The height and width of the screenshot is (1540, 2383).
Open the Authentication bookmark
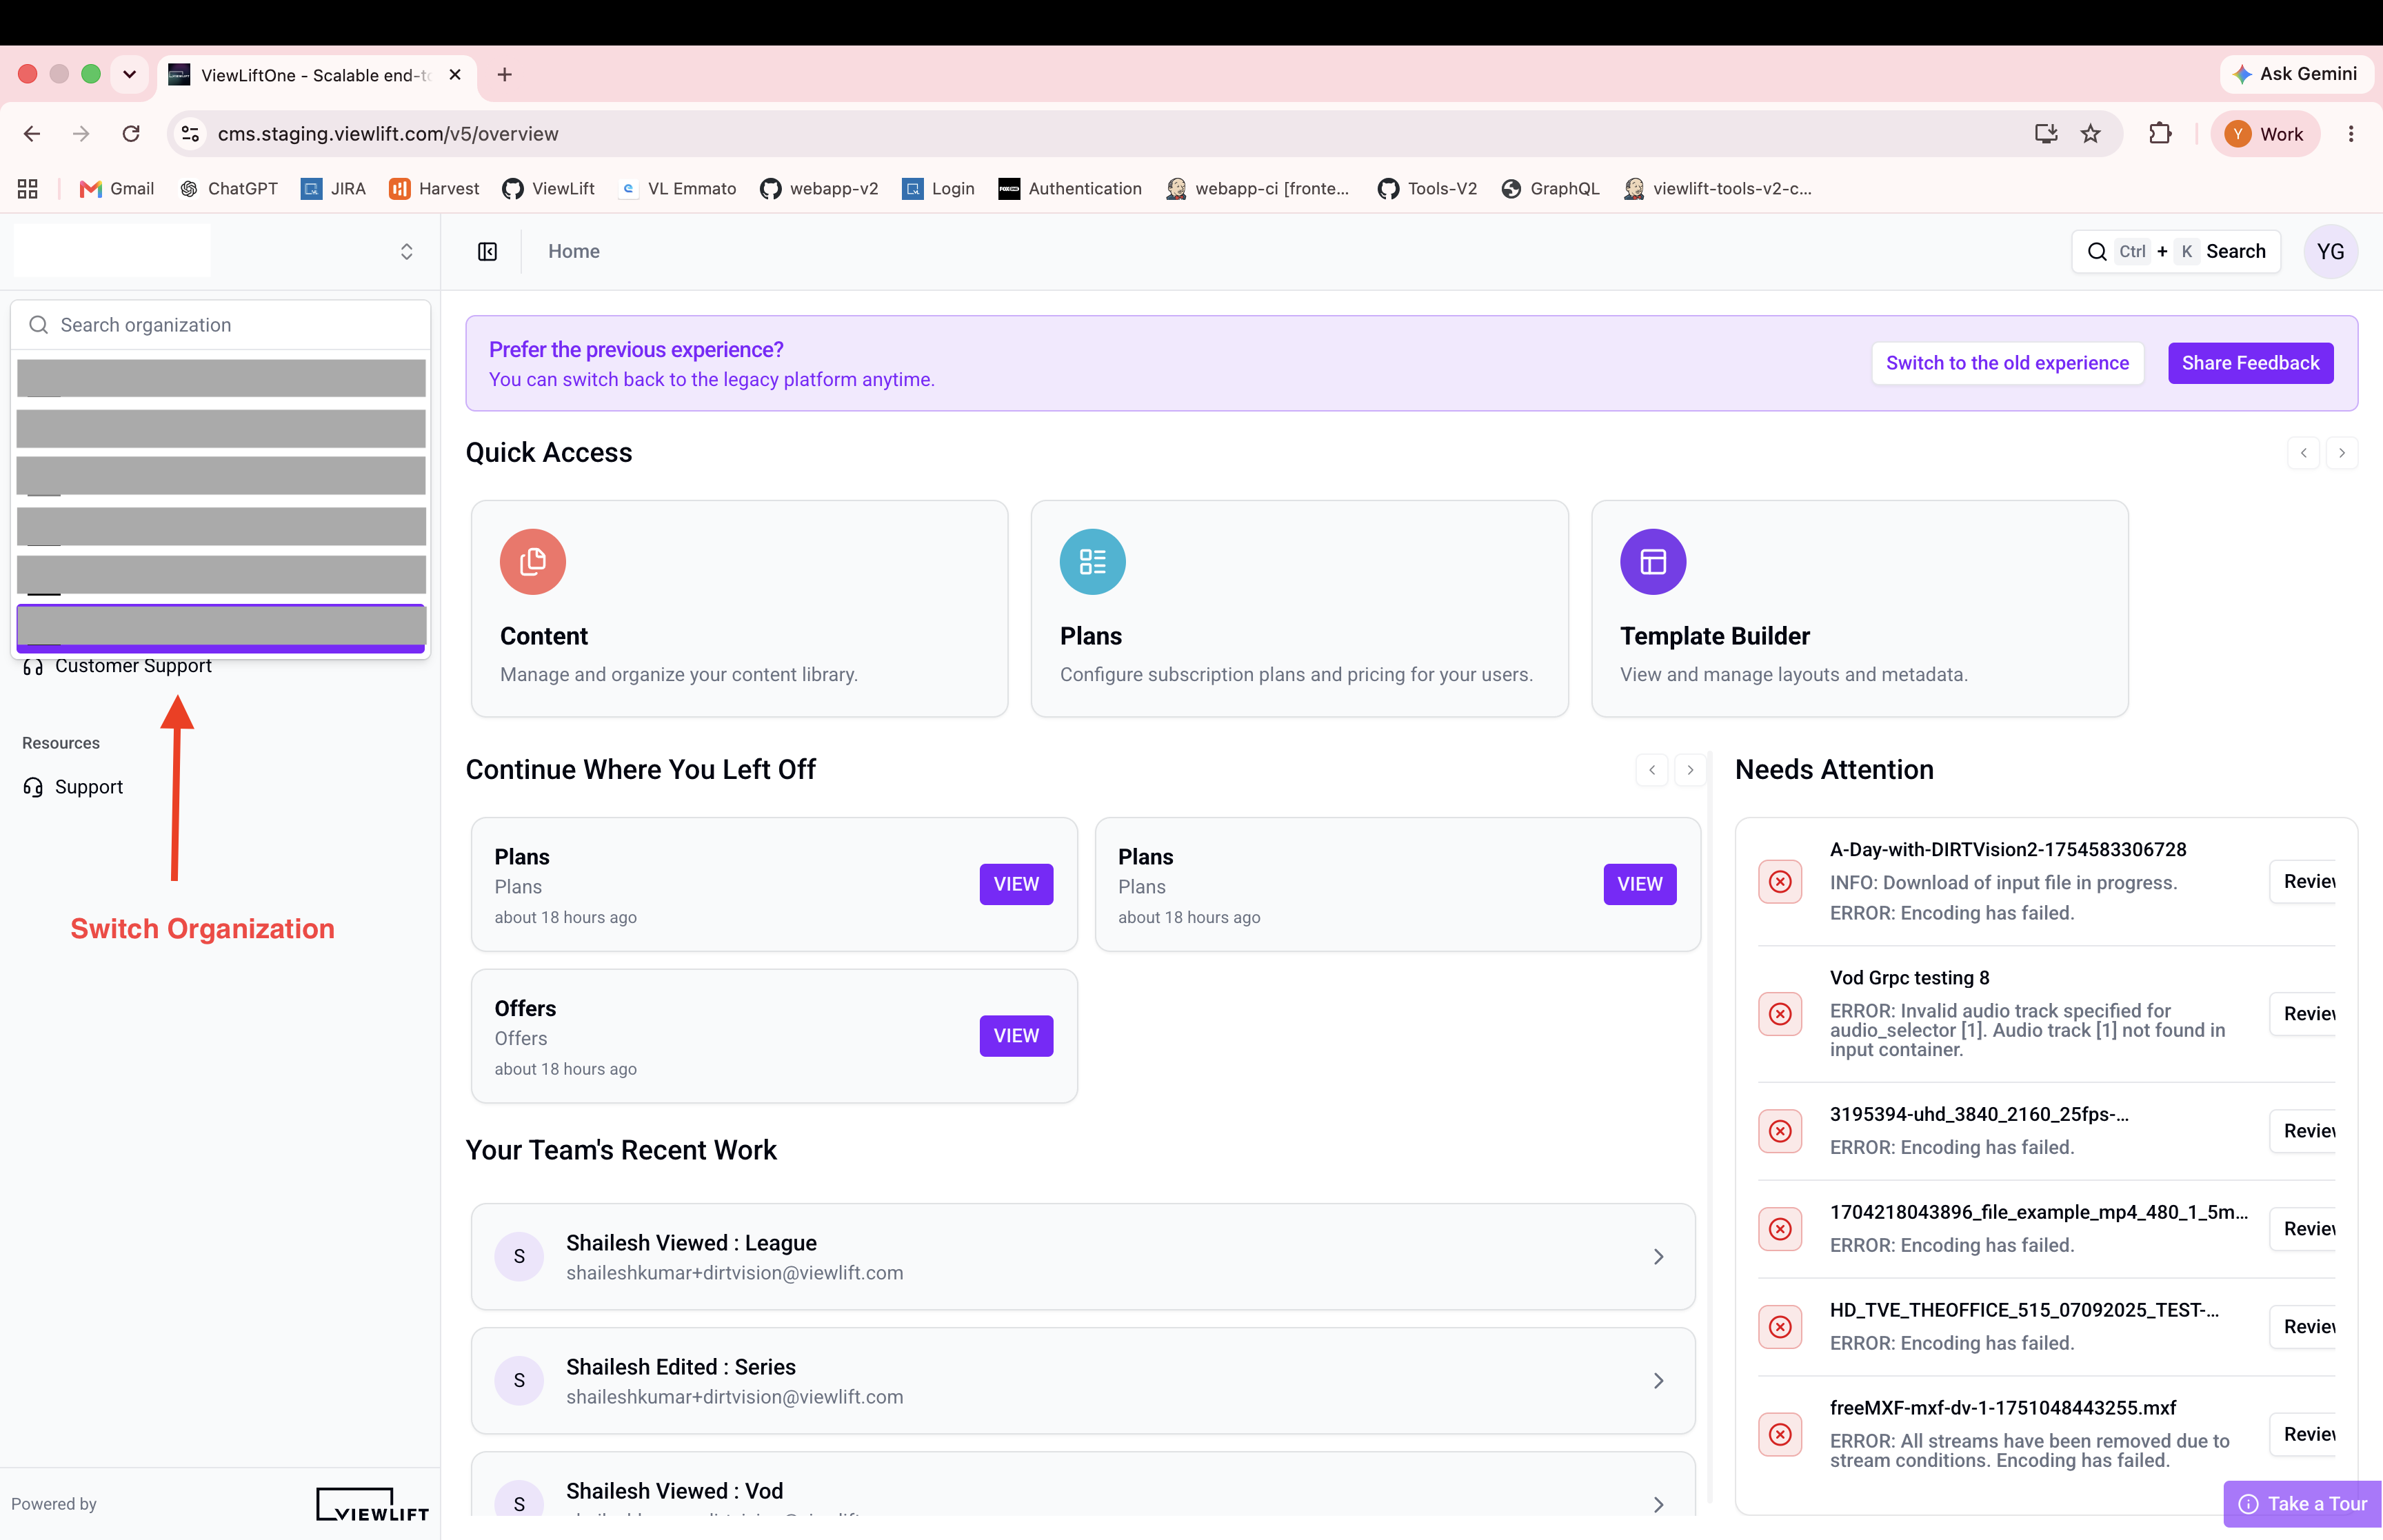point(1070,189)
